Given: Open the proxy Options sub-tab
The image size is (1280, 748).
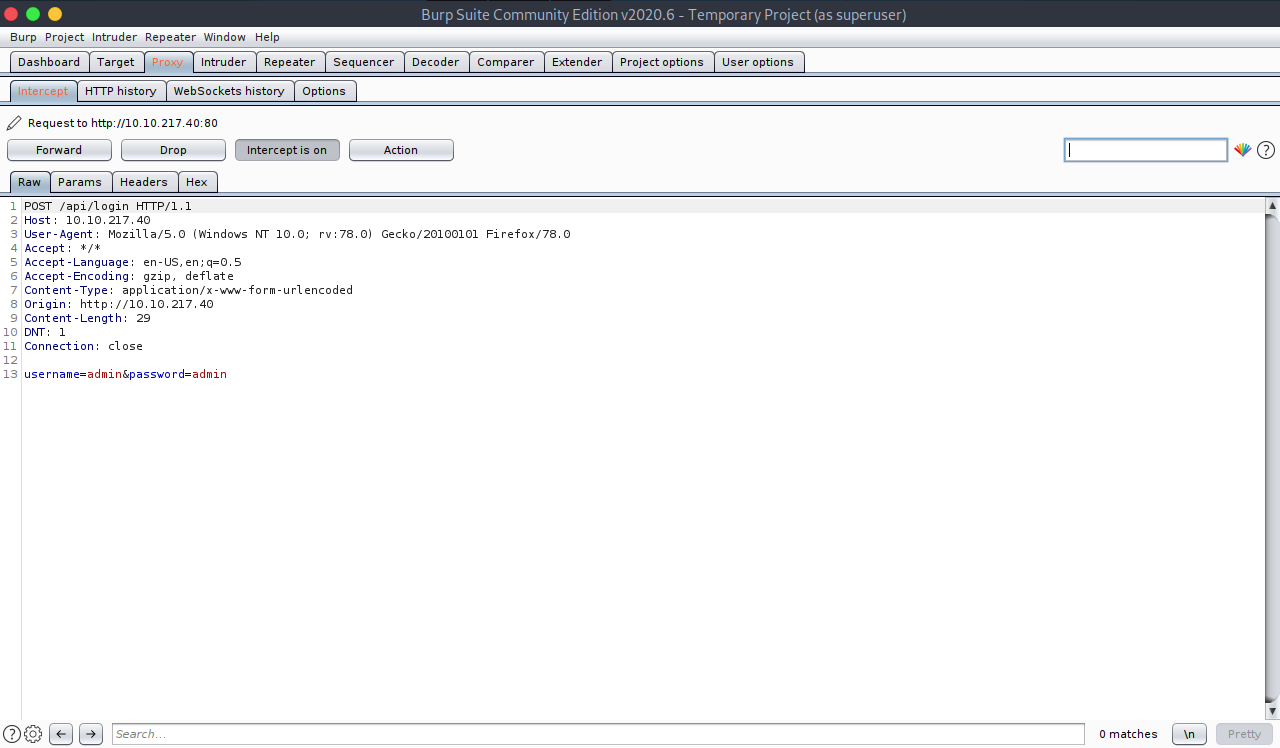Looking at the screenshot, I should [x=324, y=91].
